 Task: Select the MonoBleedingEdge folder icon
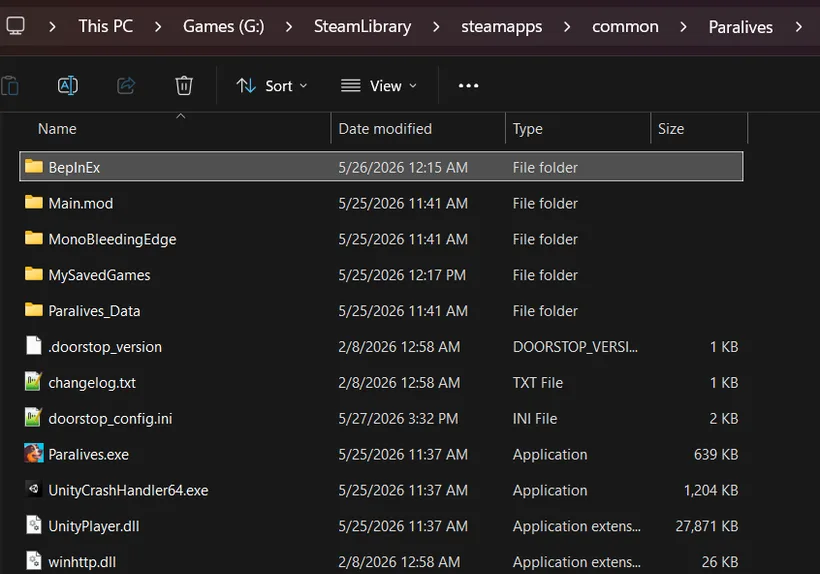tap(34, 238)
